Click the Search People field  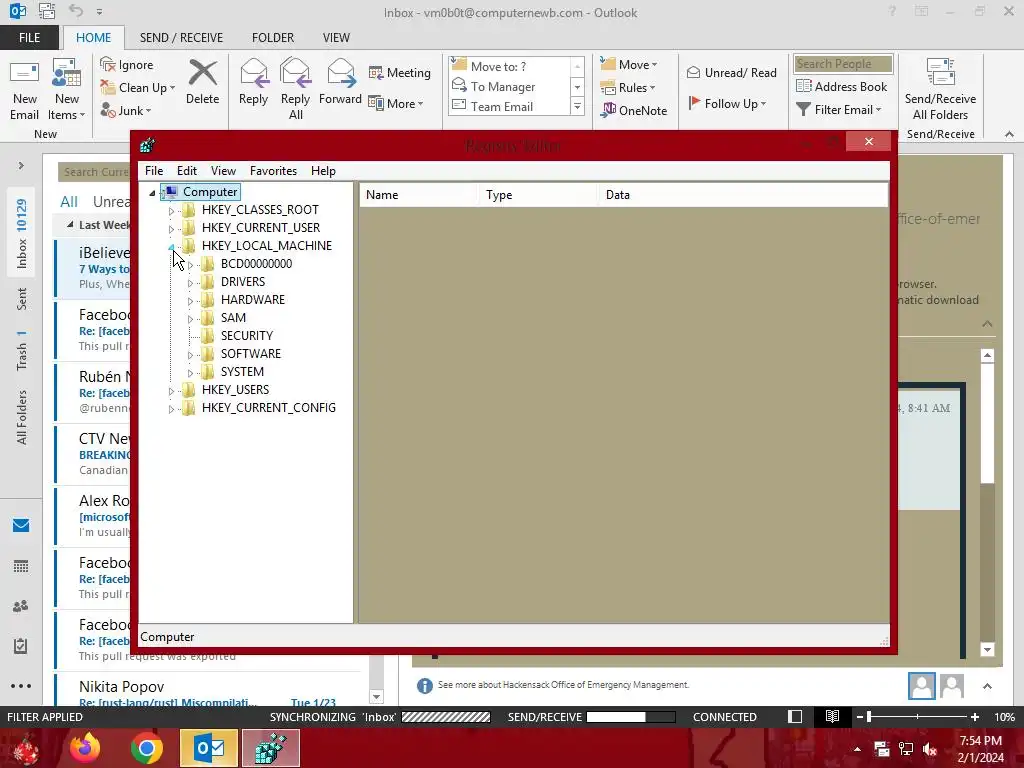[843, 64]
